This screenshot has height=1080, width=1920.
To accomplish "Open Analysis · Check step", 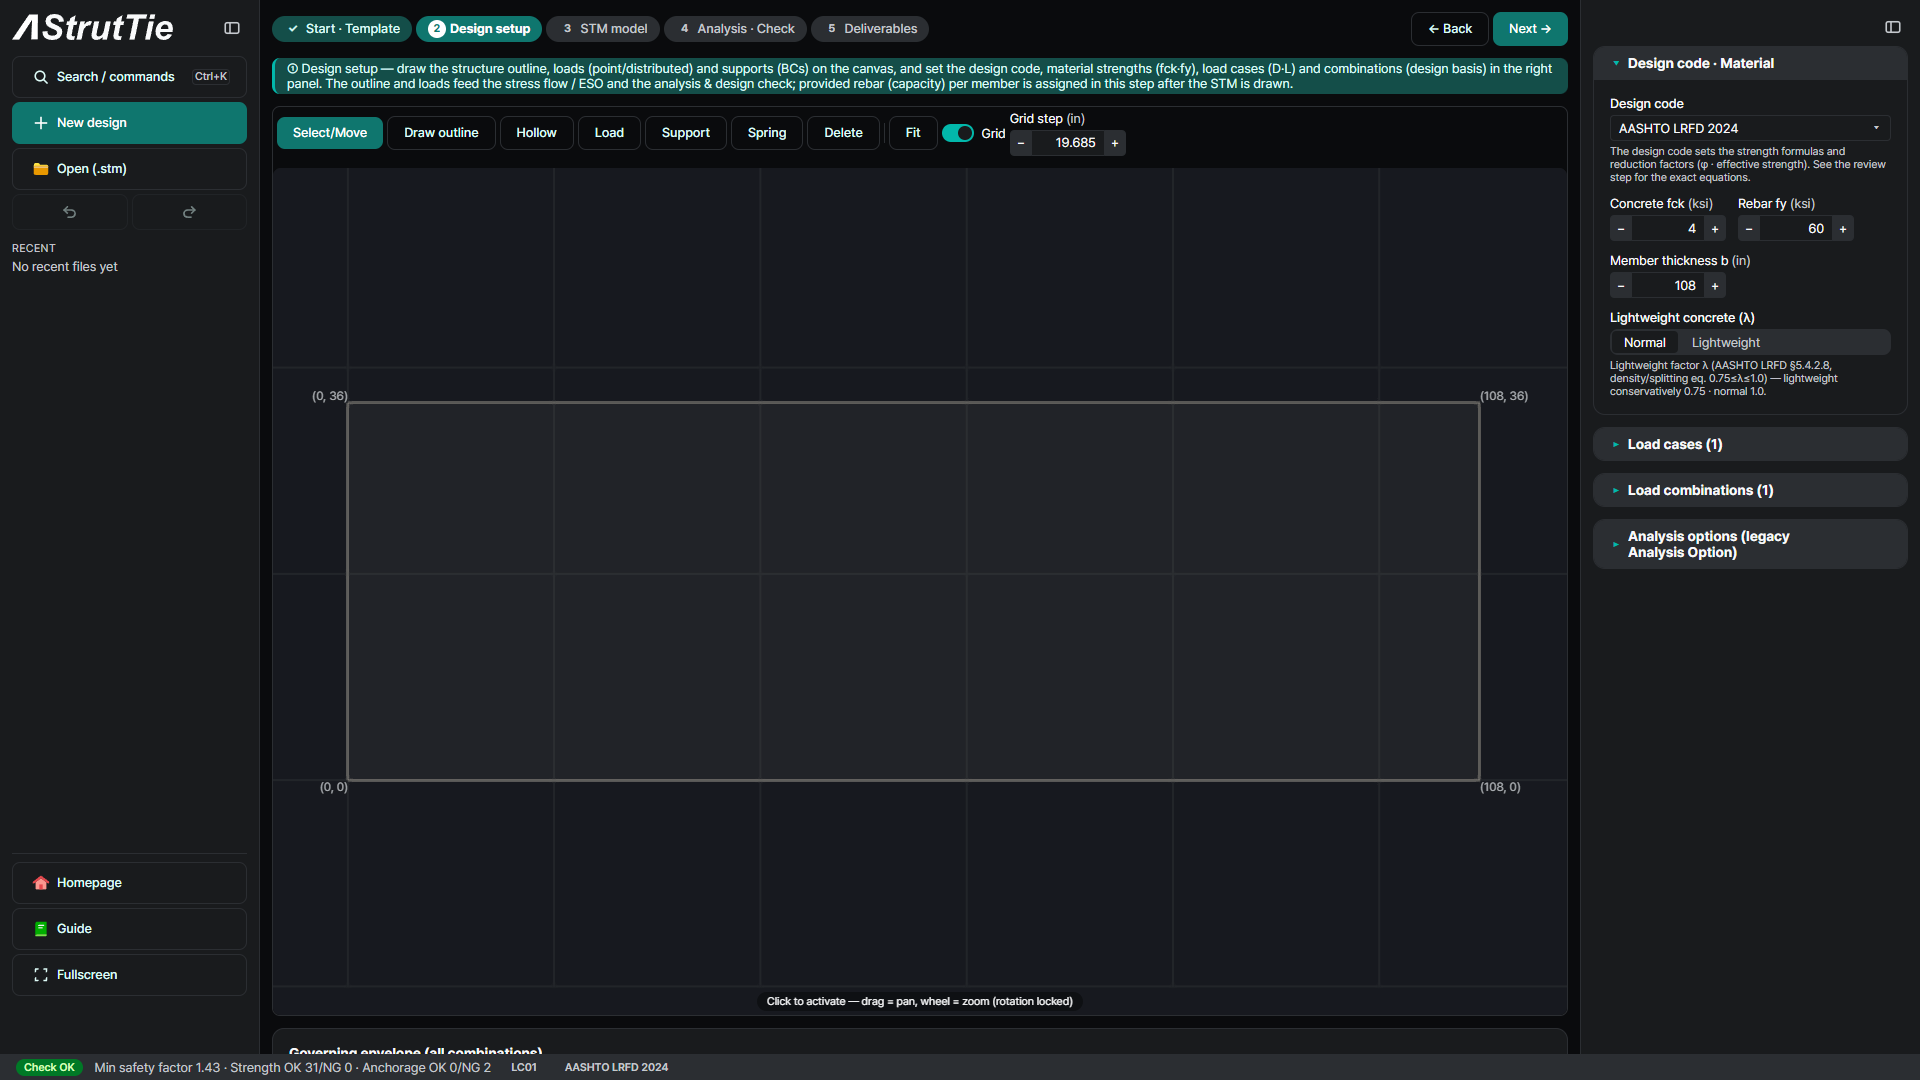I will (736, 29).
